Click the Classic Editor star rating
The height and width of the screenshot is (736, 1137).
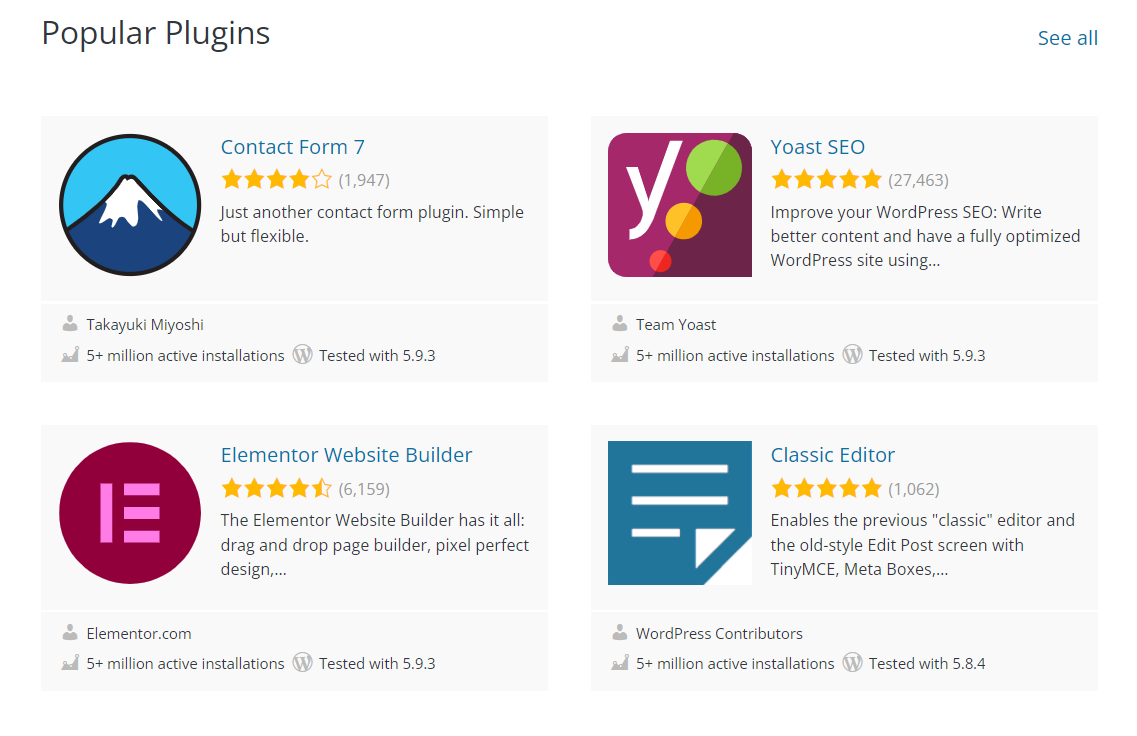pyautogui.click(x=826, y=489)
